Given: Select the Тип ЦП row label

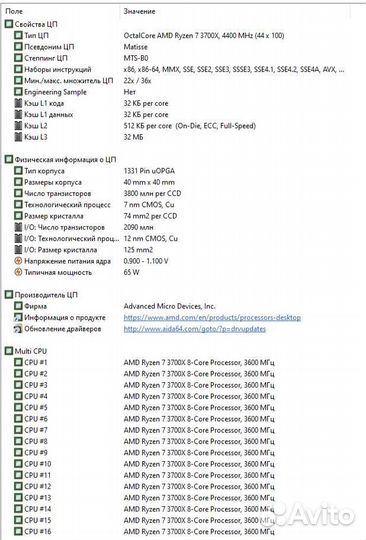Looking at the screenshot, I should click(36, 35).
